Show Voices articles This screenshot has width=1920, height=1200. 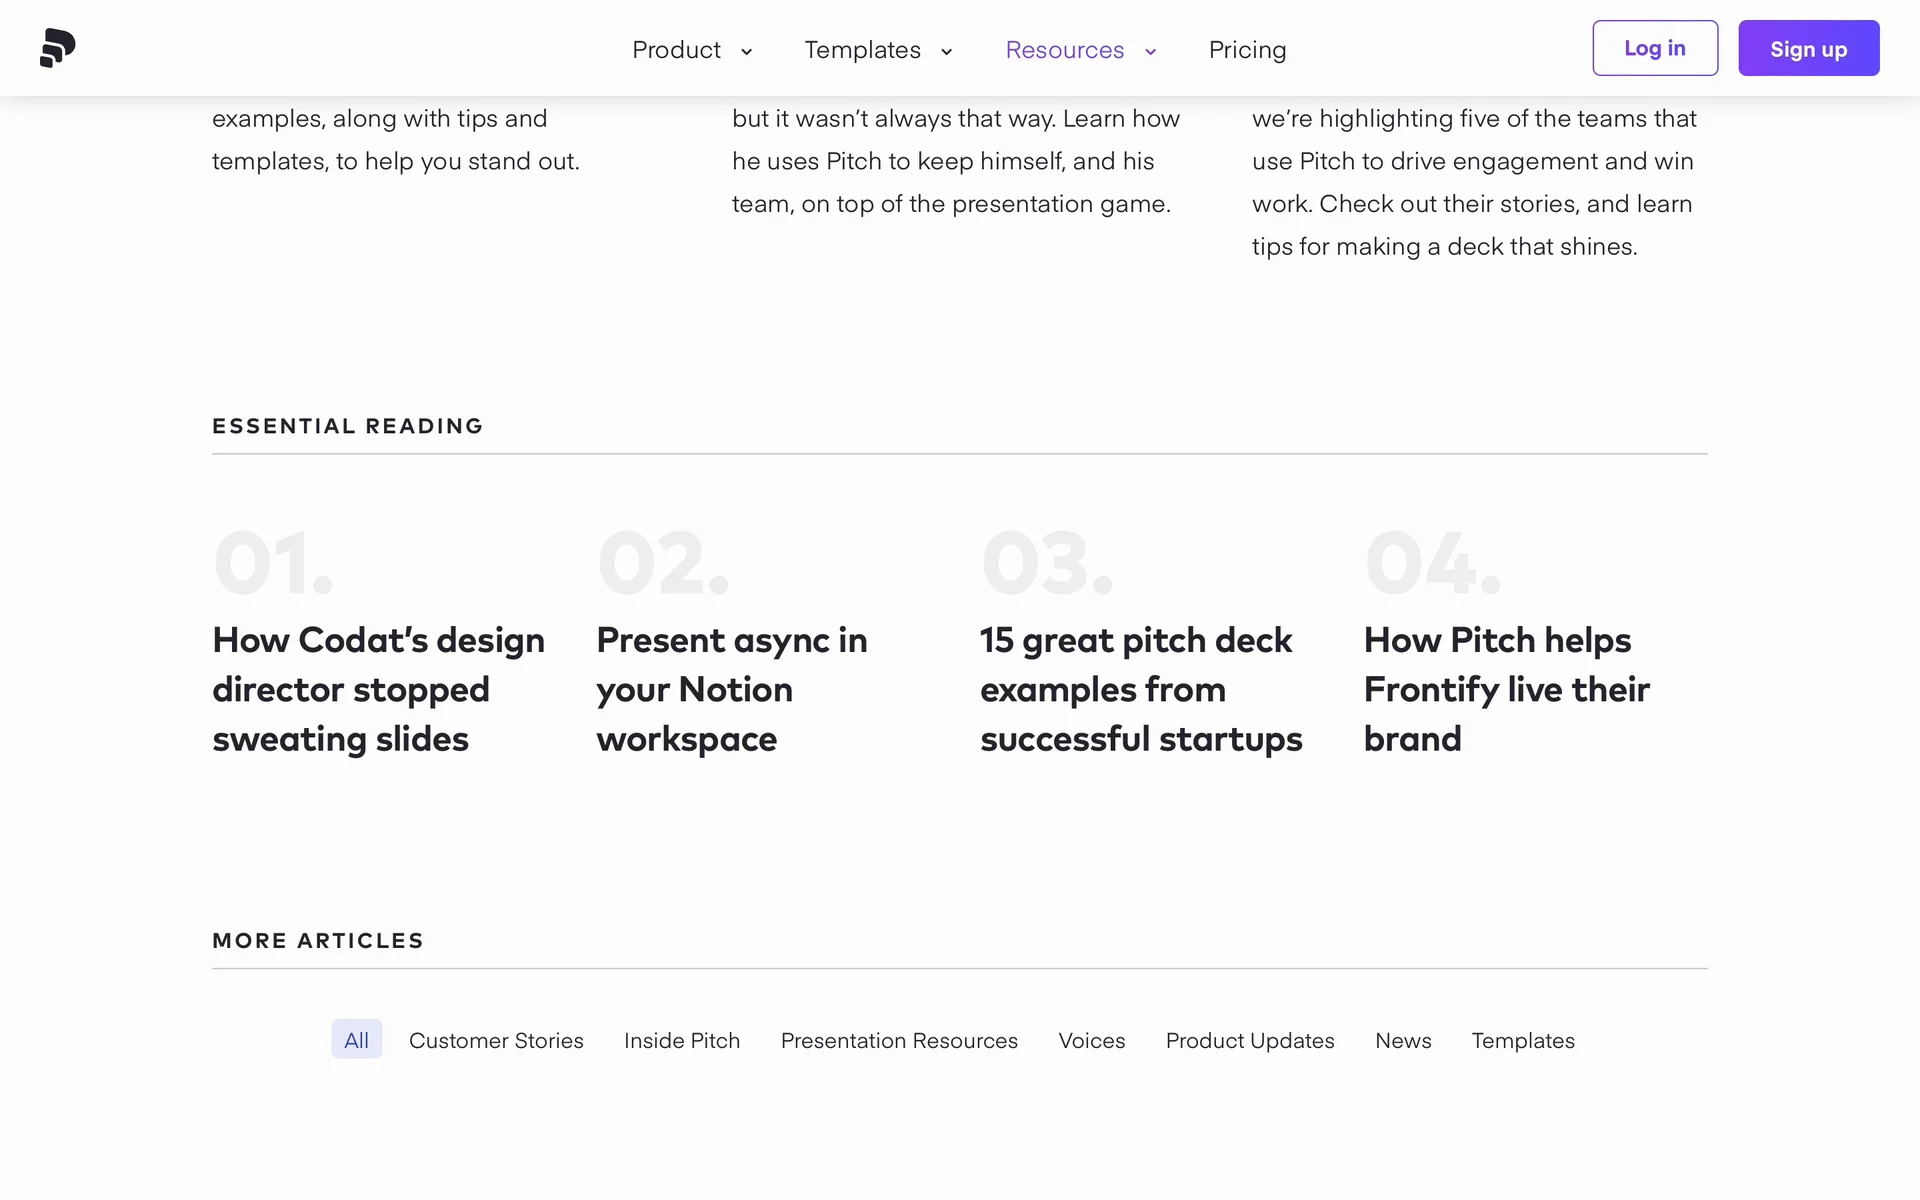pyautogui.click(x=1091, y=1040)
